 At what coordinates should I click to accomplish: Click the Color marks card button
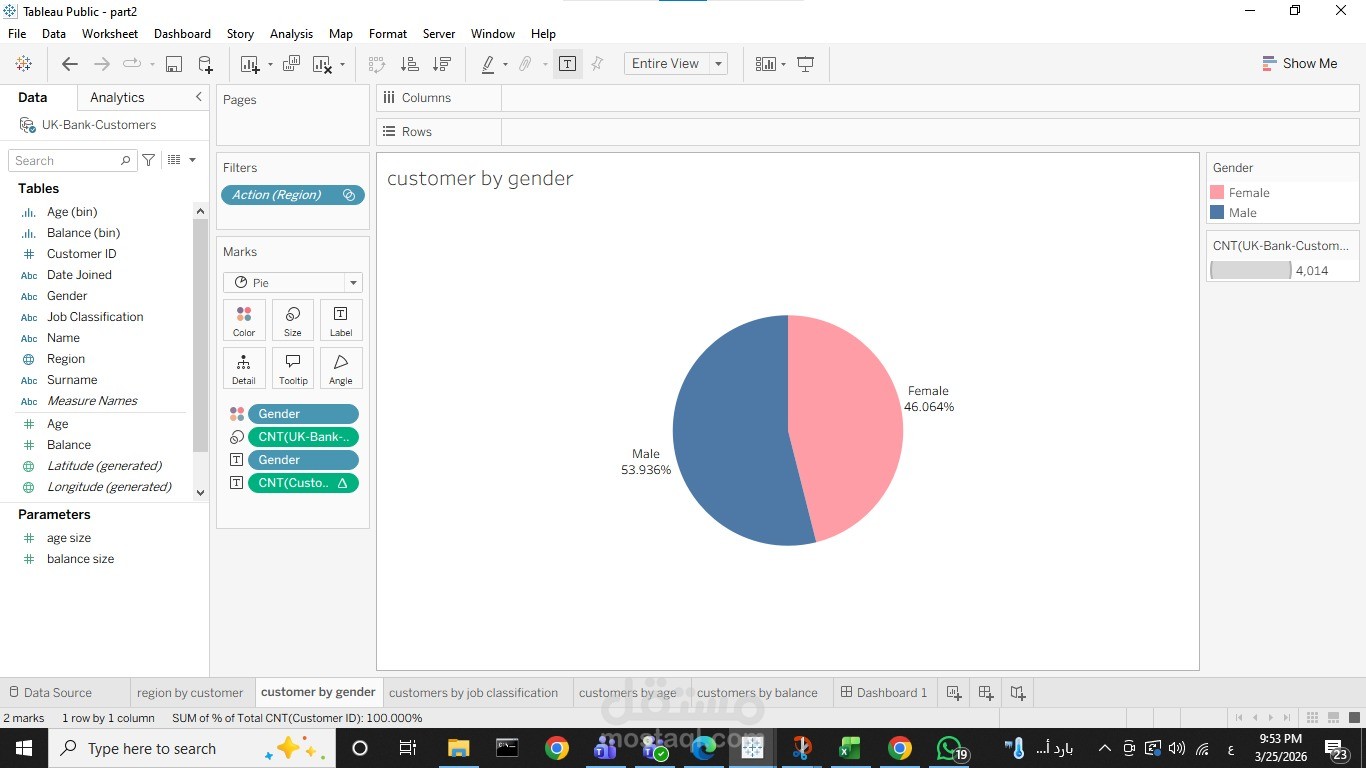[x=244, y=320]
